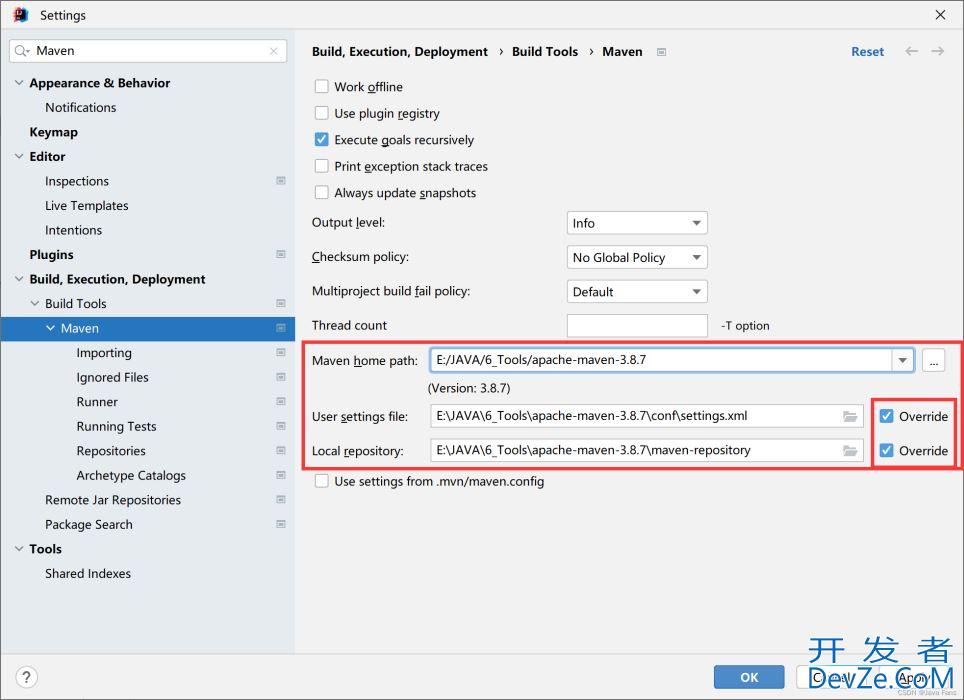Click Build, Execution, Deployment breadcrumb
The width and height of the screenshot is (964, 700).
(x=400, y=52)
